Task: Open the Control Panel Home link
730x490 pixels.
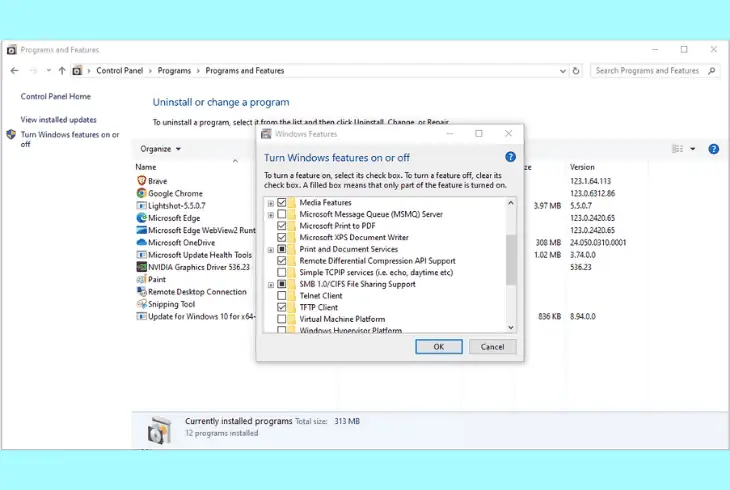Action: click(x=56, y=96)
